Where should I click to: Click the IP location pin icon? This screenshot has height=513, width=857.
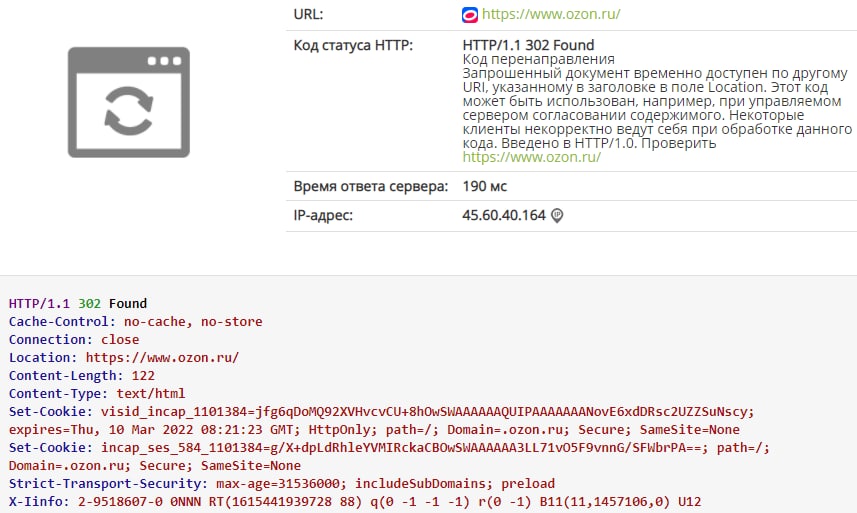point(557,215)
